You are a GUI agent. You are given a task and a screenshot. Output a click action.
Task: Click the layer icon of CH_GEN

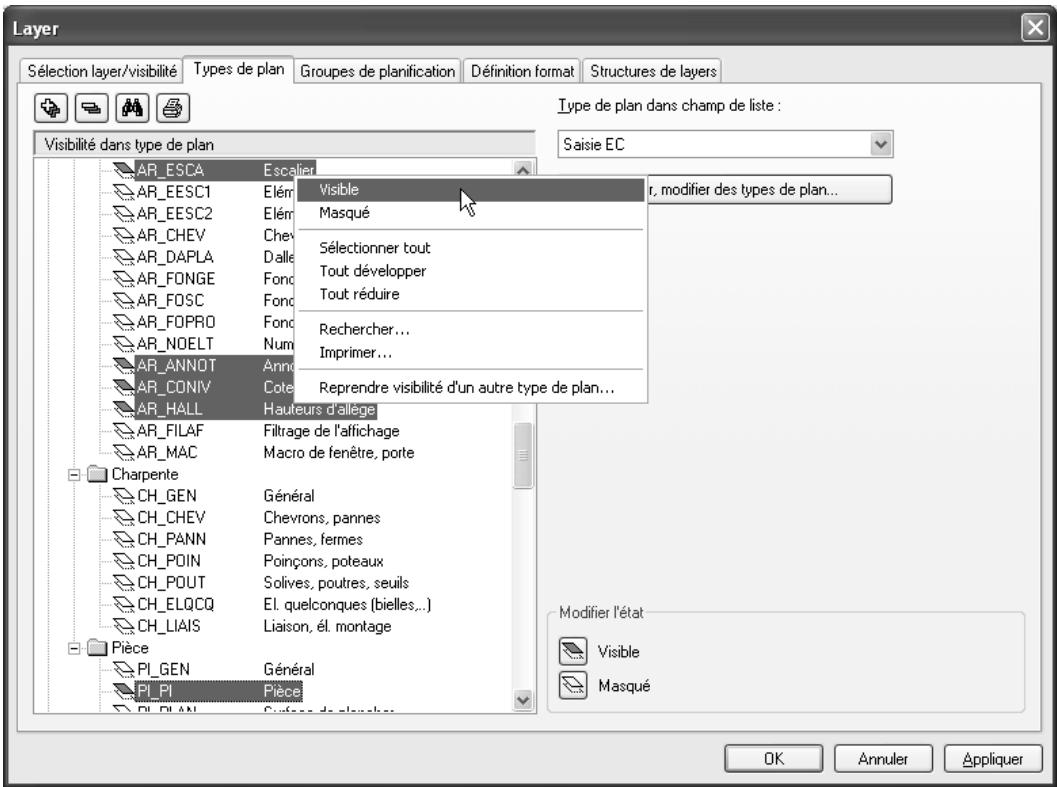[x=123, y=496]
